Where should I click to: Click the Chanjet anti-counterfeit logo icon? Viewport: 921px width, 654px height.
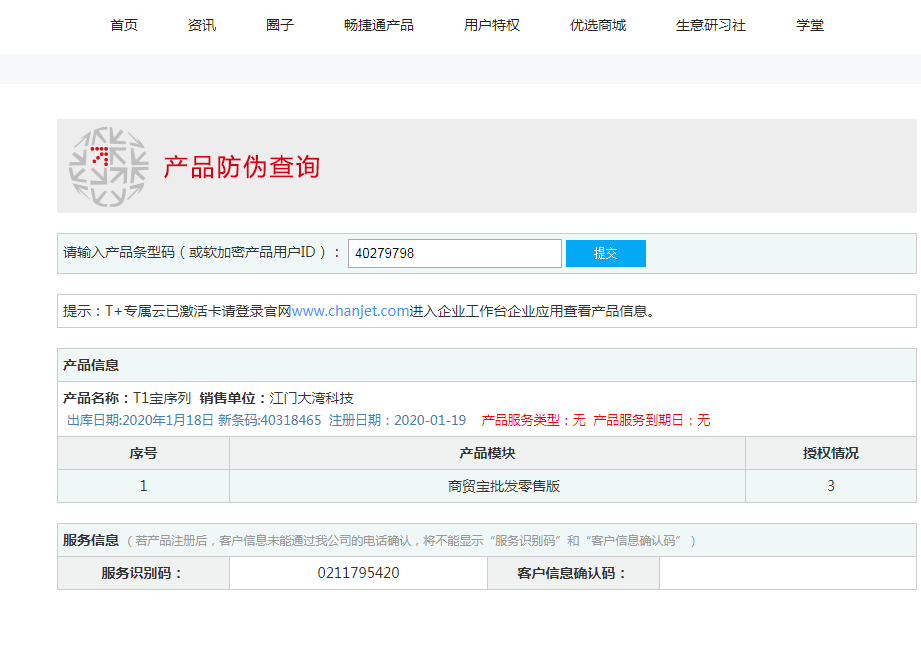pyautogui.click(x=109, y=167)
